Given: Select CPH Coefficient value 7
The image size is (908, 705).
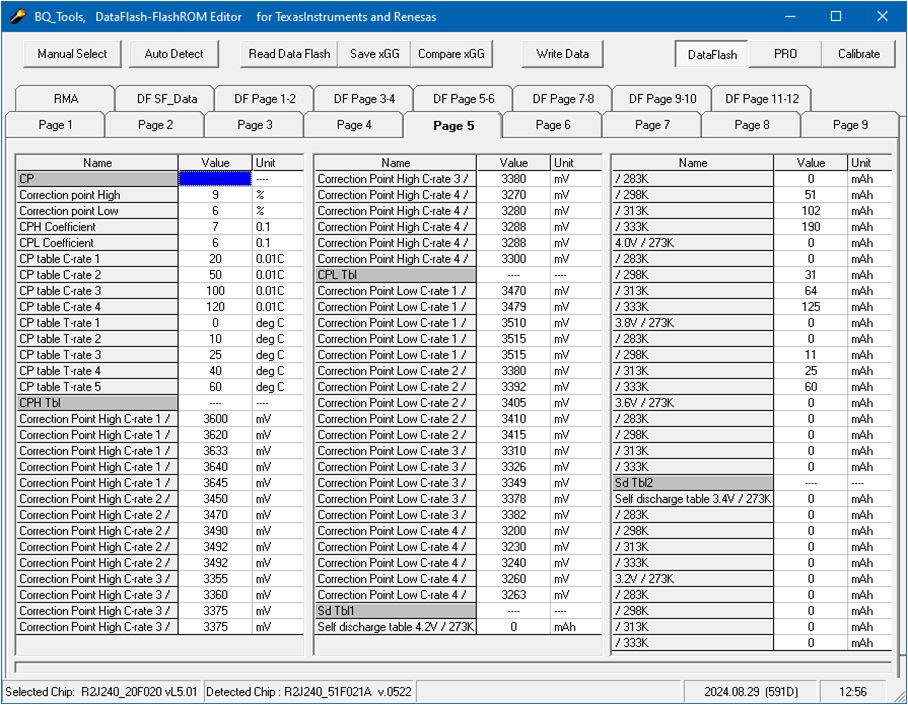Looking at the screenshot, I should [x=215, y=227].
